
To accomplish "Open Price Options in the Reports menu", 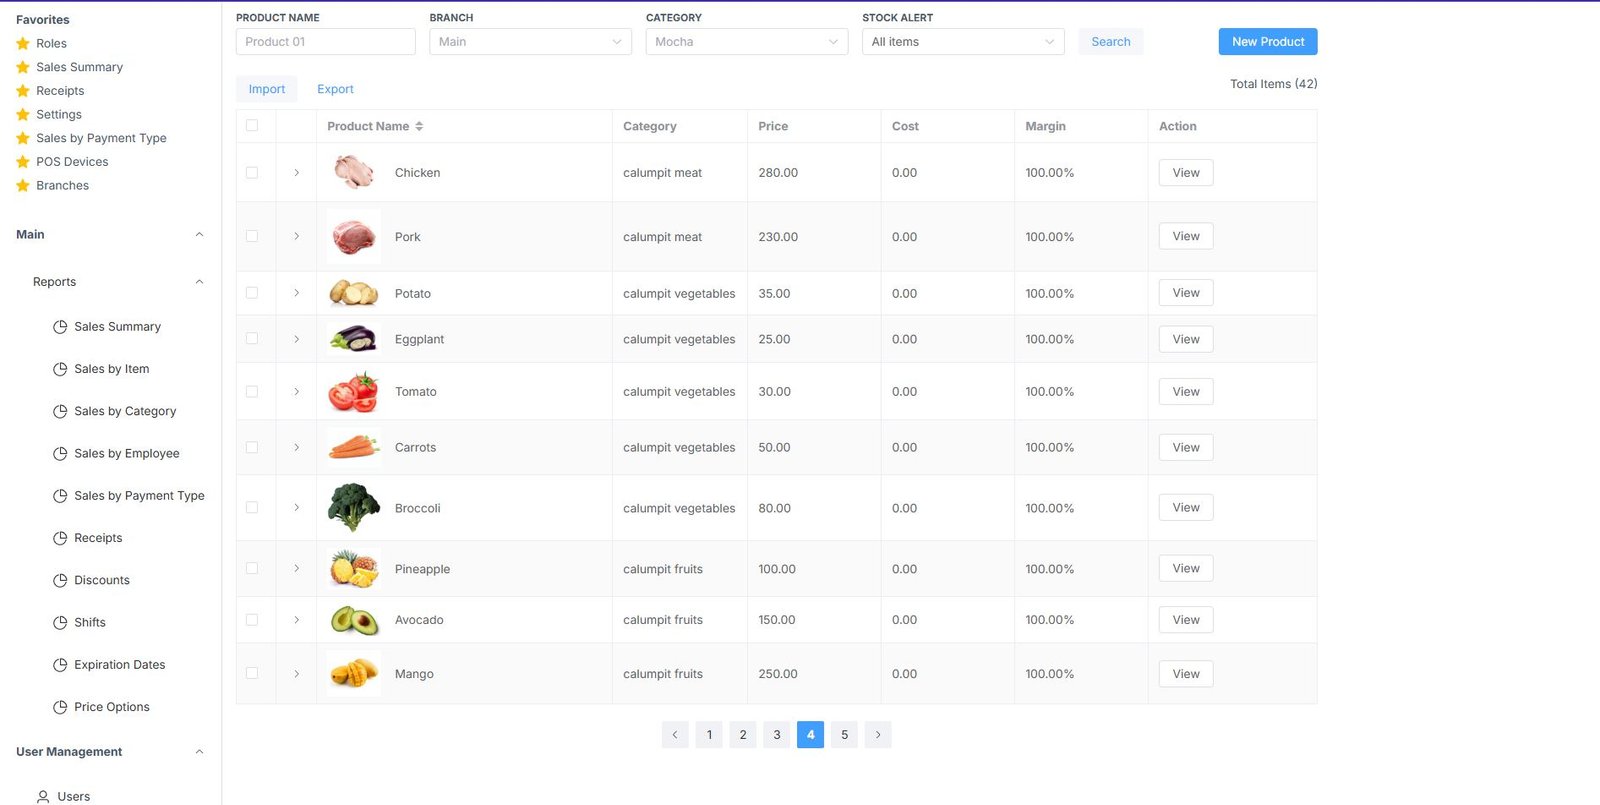I will click(x=111, y=707).
